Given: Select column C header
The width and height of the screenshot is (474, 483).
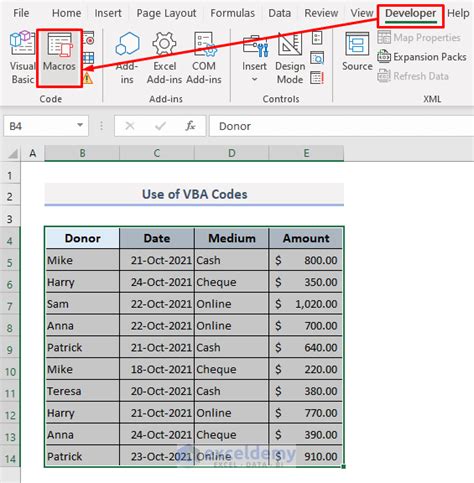Looking at the screenshot, I should 157,153.
